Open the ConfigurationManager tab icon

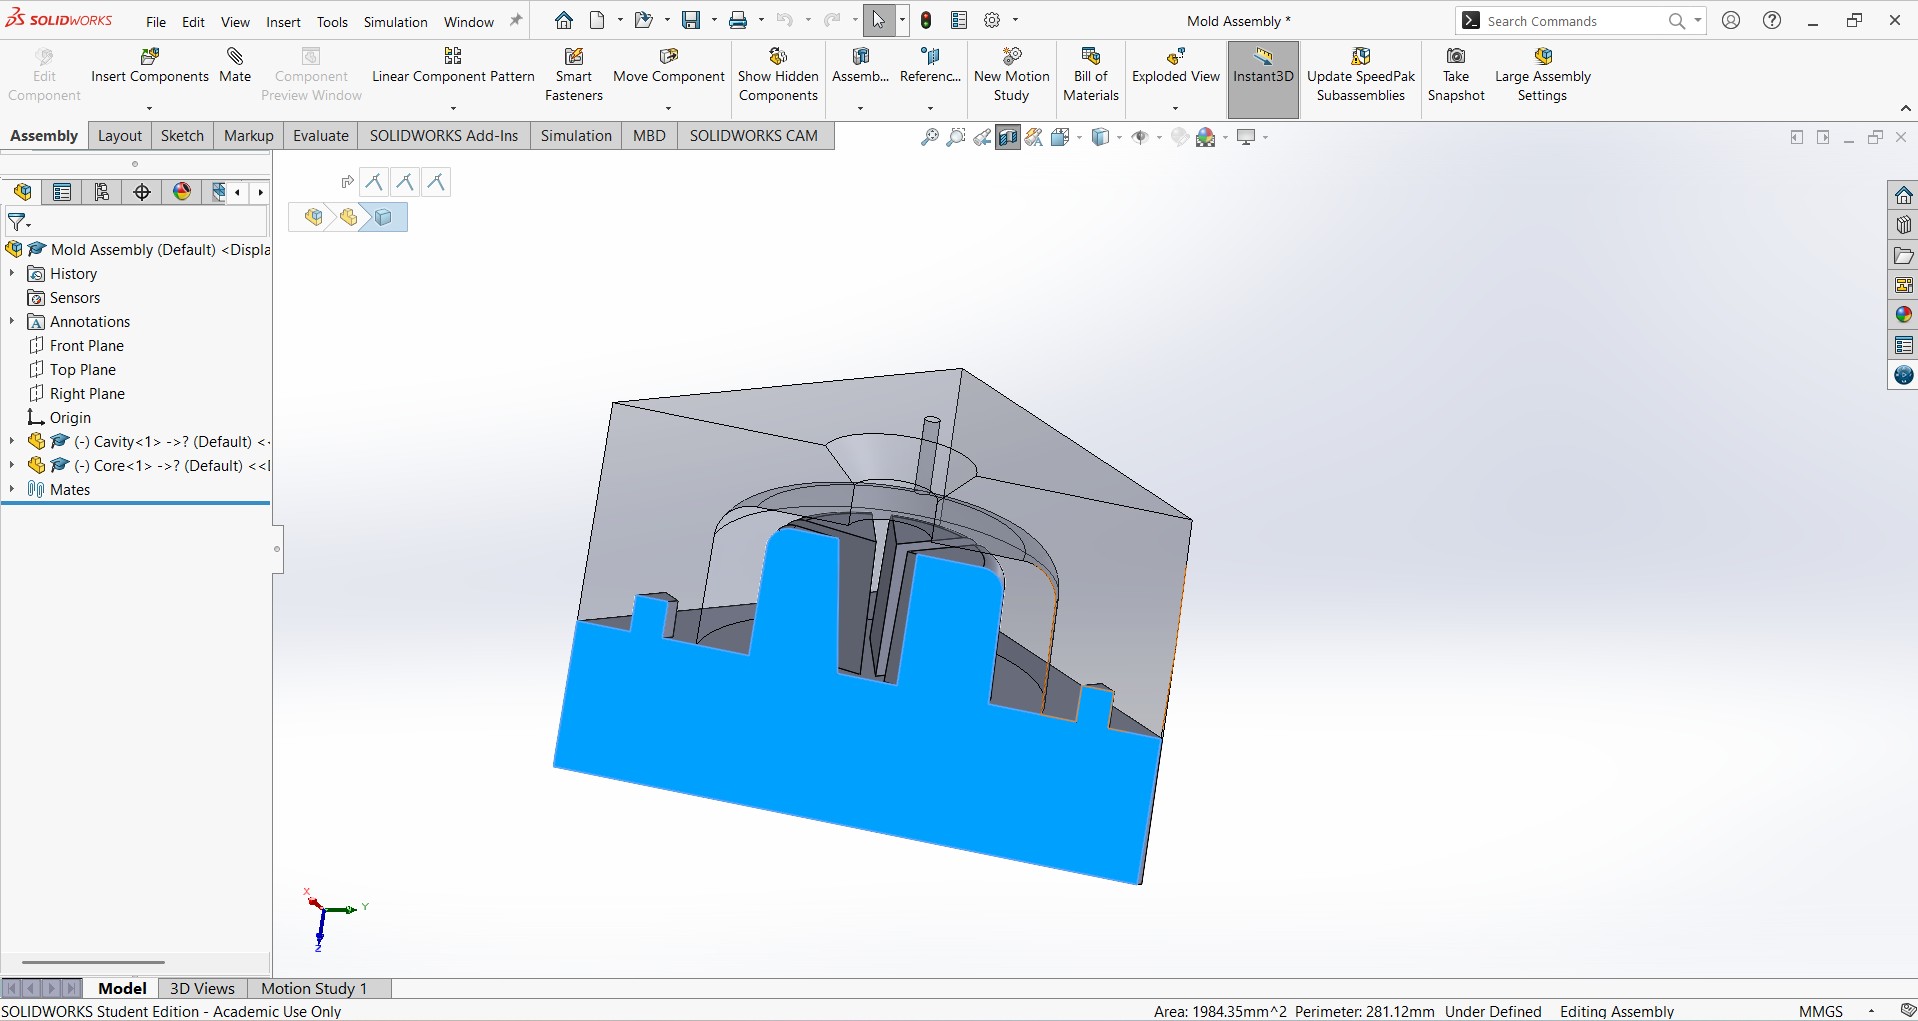pos(102,192)
